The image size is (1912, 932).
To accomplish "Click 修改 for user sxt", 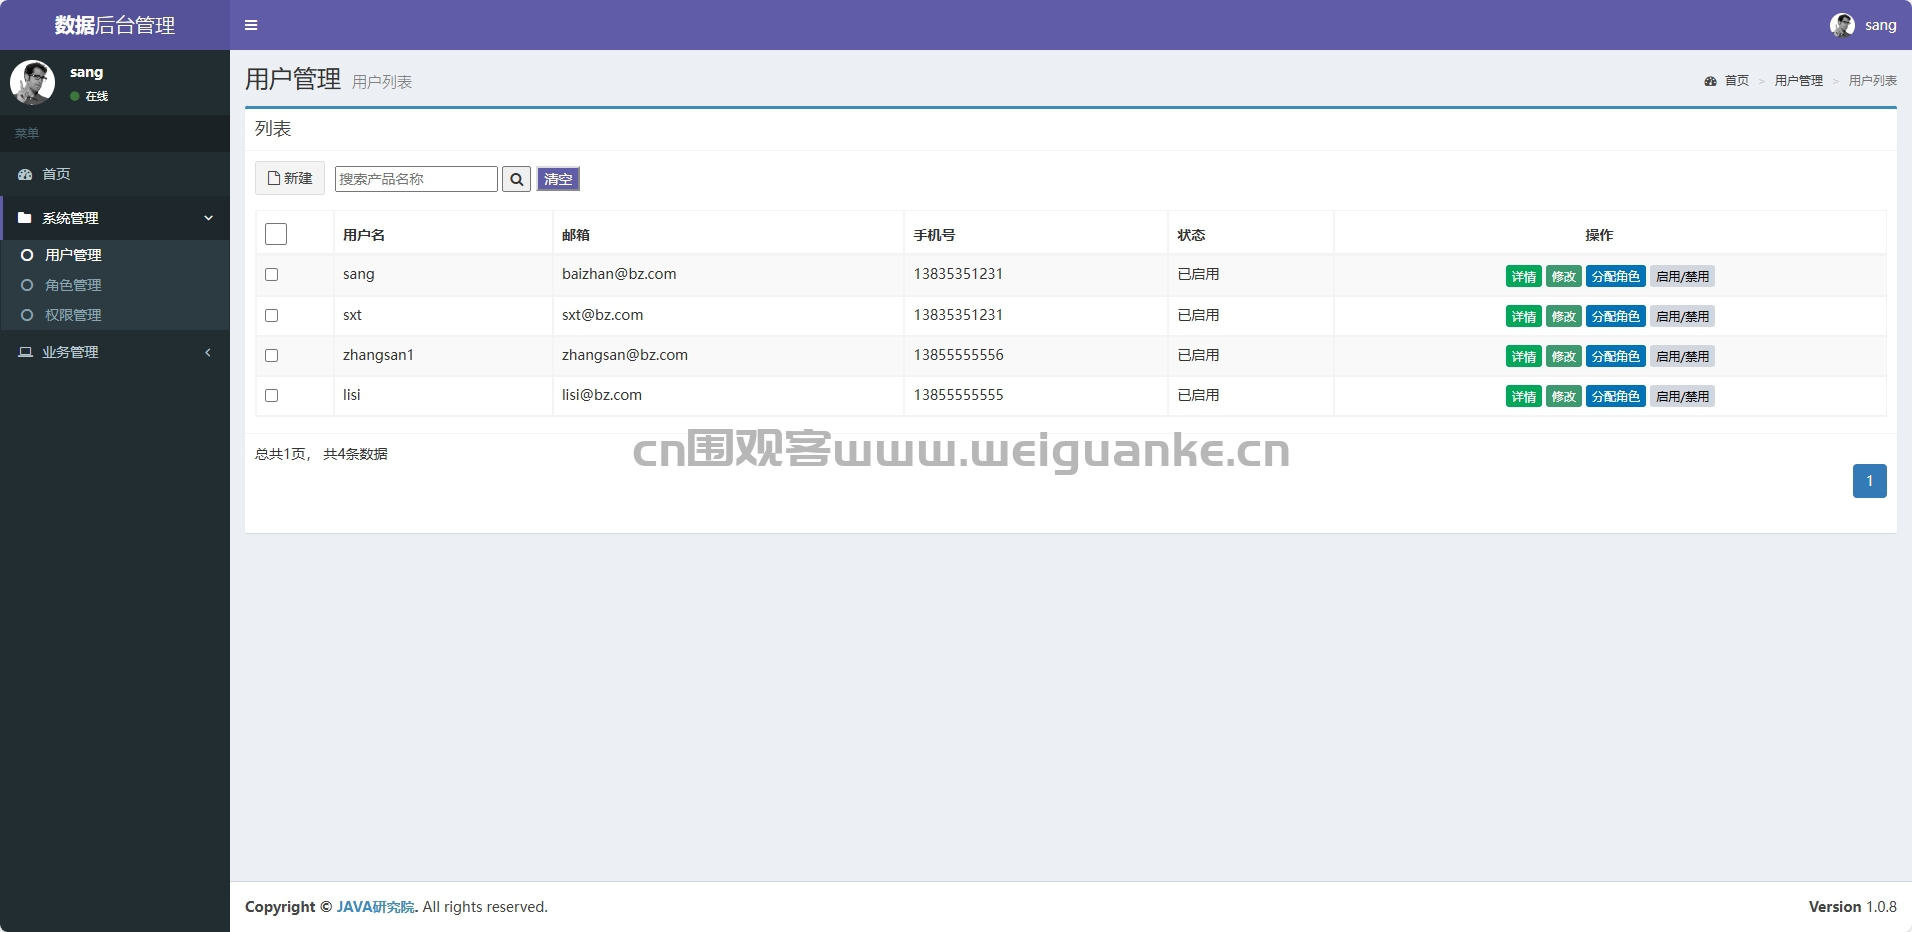I will pos(1563,317).
